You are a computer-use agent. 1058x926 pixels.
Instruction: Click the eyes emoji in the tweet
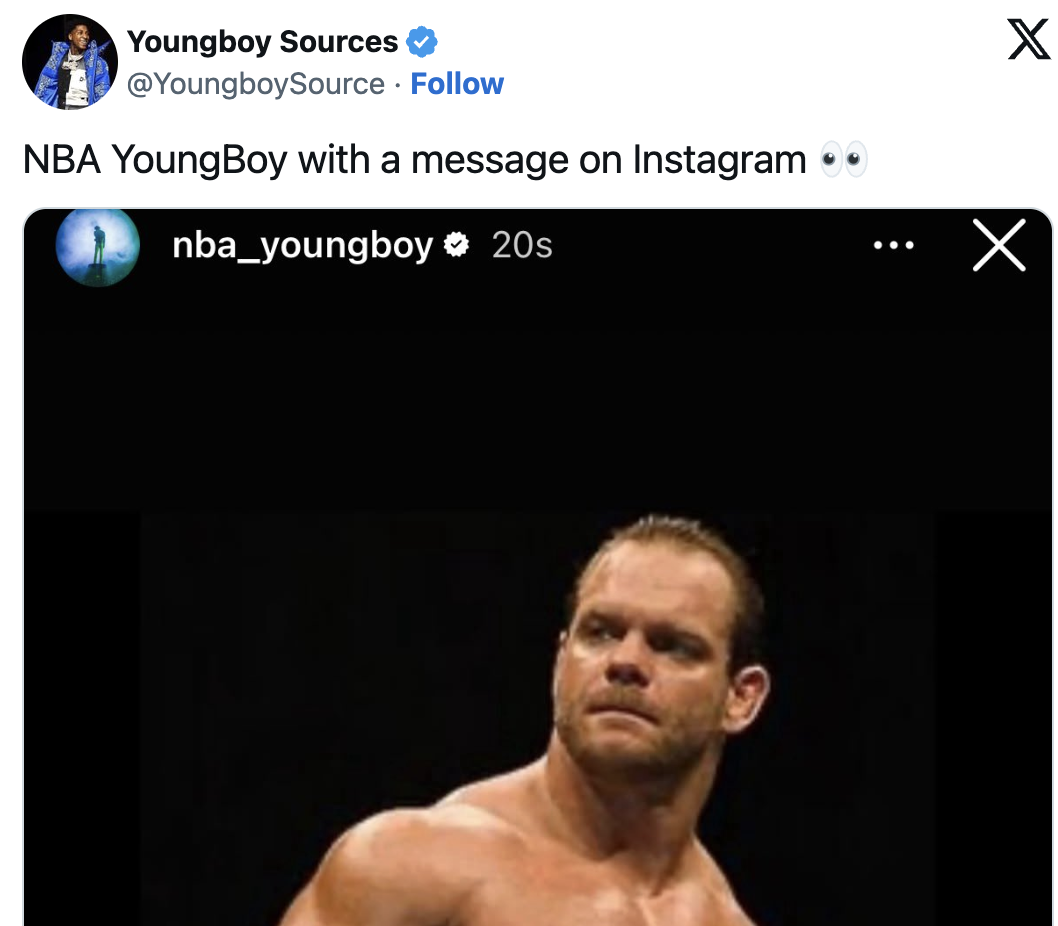[843, 159]
